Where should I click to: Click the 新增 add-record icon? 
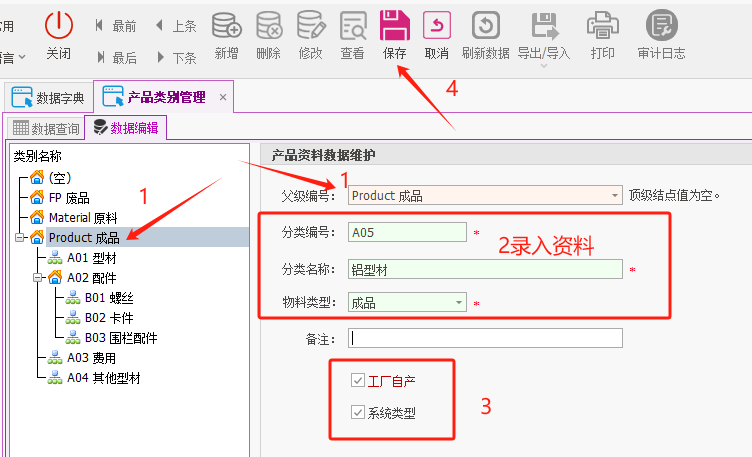(226, 25)
